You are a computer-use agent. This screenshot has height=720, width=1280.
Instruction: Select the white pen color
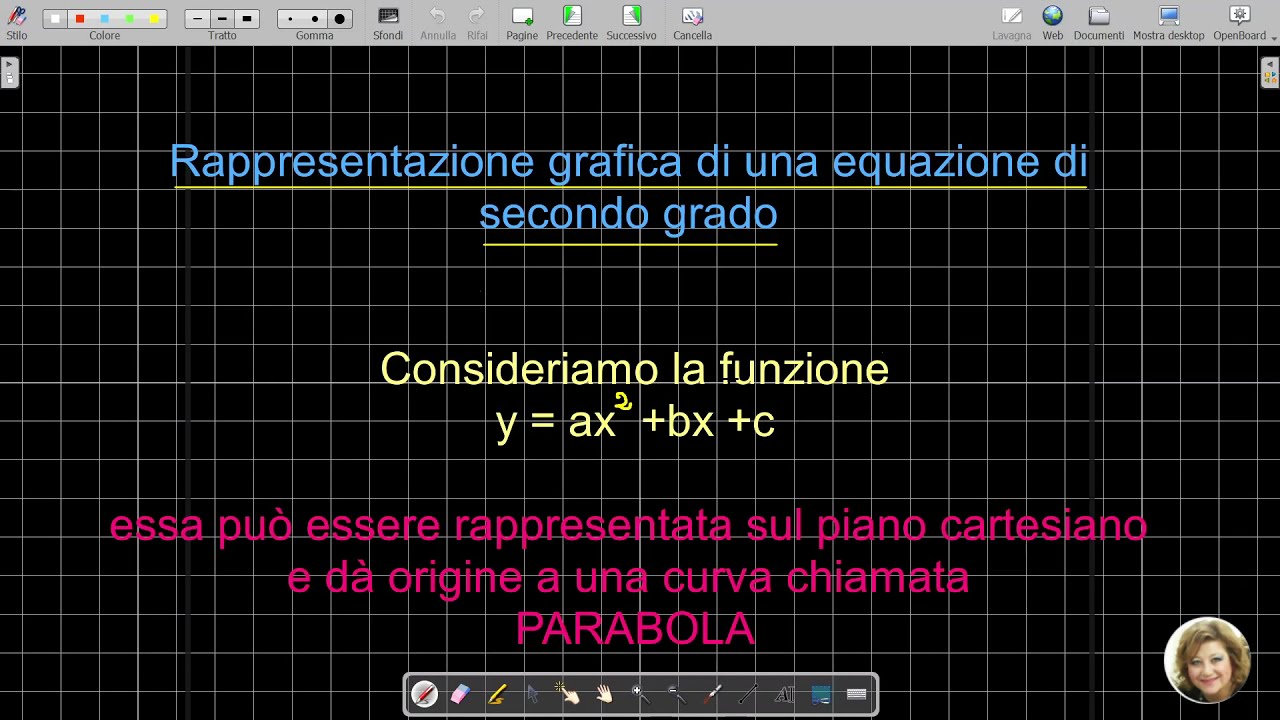click(x=56, y=18)
